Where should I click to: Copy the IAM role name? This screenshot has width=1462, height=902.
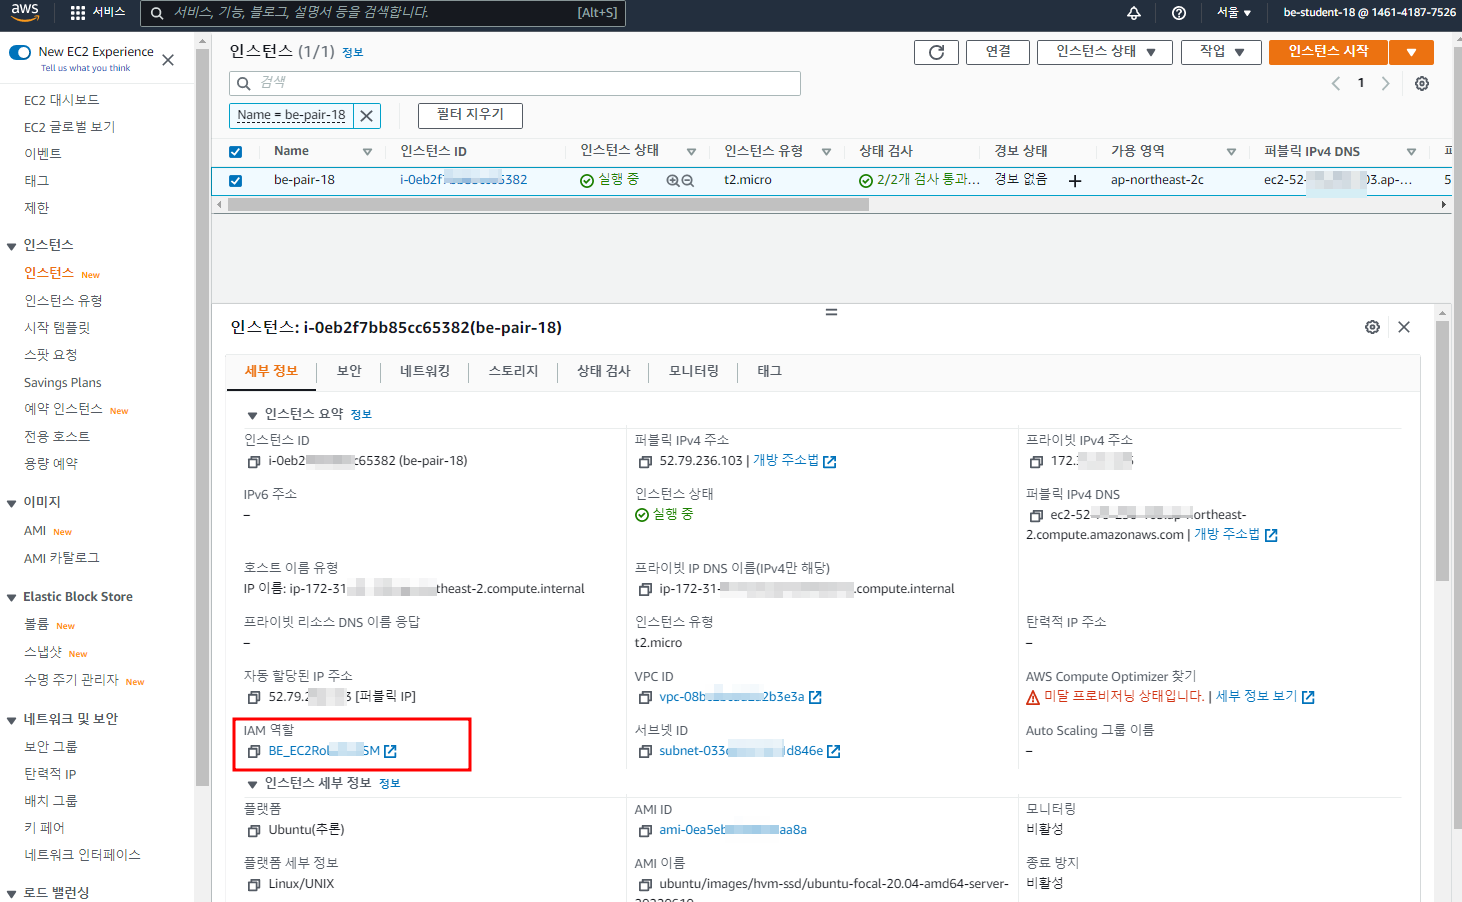click(x=254, y=752)
